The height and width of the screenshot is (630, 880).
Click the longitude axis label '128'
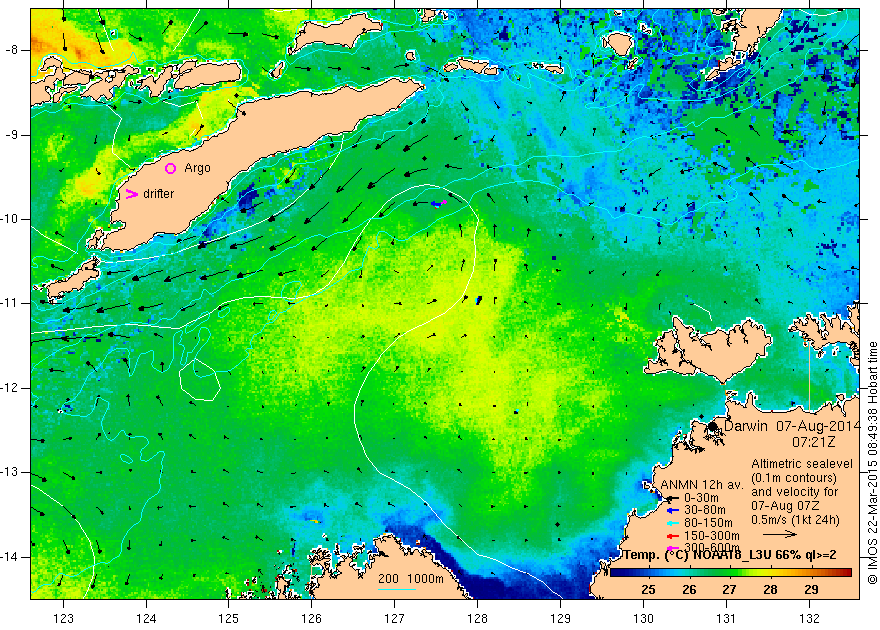tap(478, 619)
